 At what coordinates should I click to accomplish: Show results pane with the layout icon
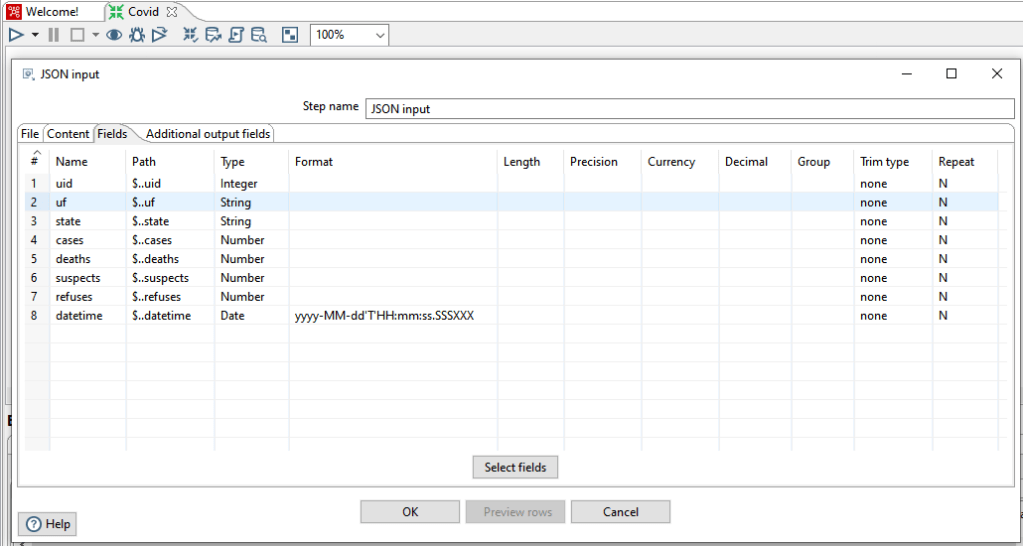(290, 35)
